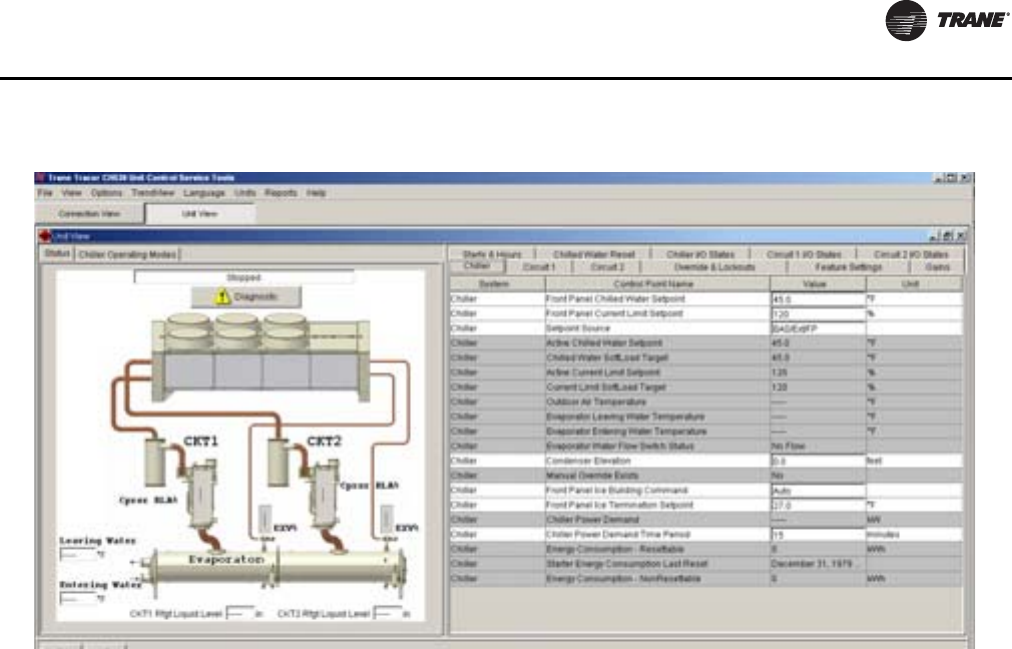Click the CKT2 compressor graphic
1012x649 pixels.
coord(325,494)
